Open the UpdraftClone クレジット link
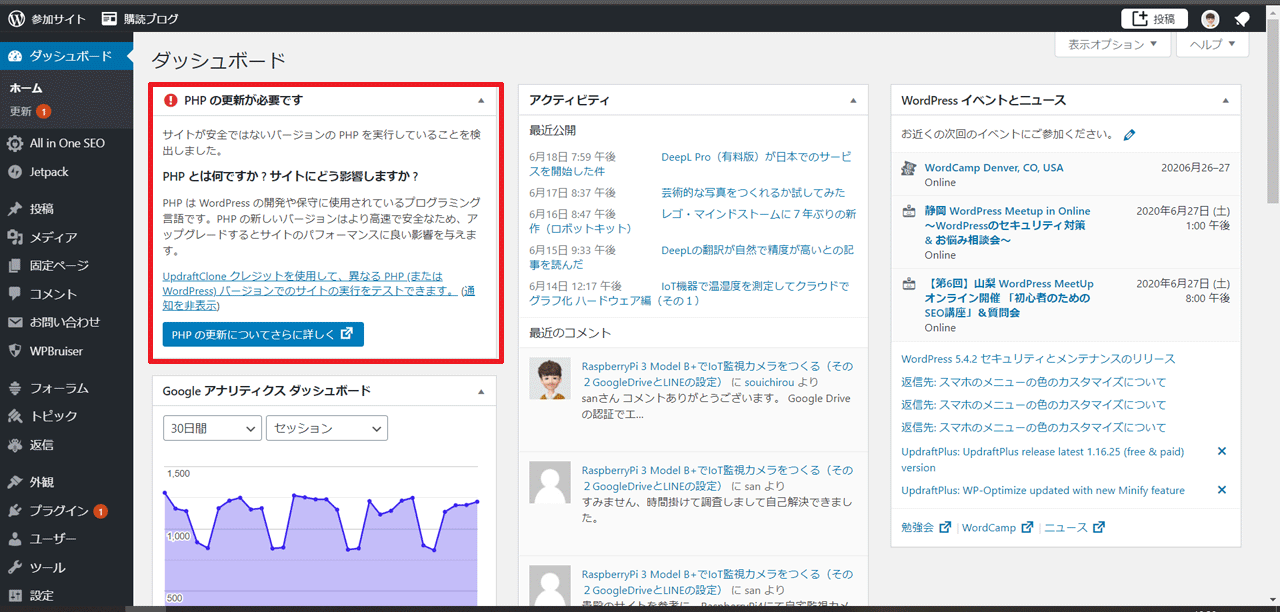Image resolution: width=1280 pixels, height=612 pixels. click(310, 283)
